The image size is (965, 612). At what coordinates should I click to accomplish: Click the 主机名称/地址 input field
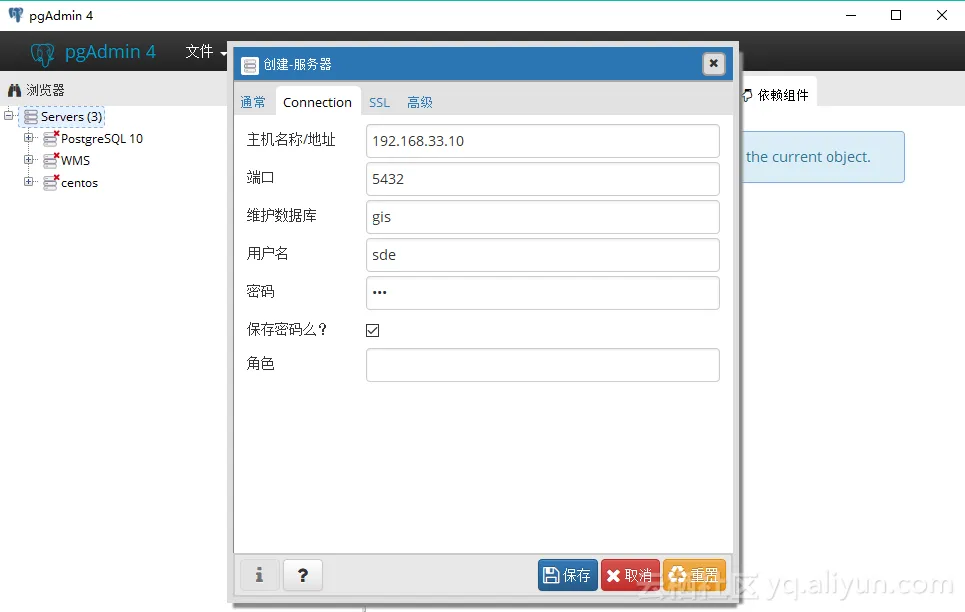point(542,141)
